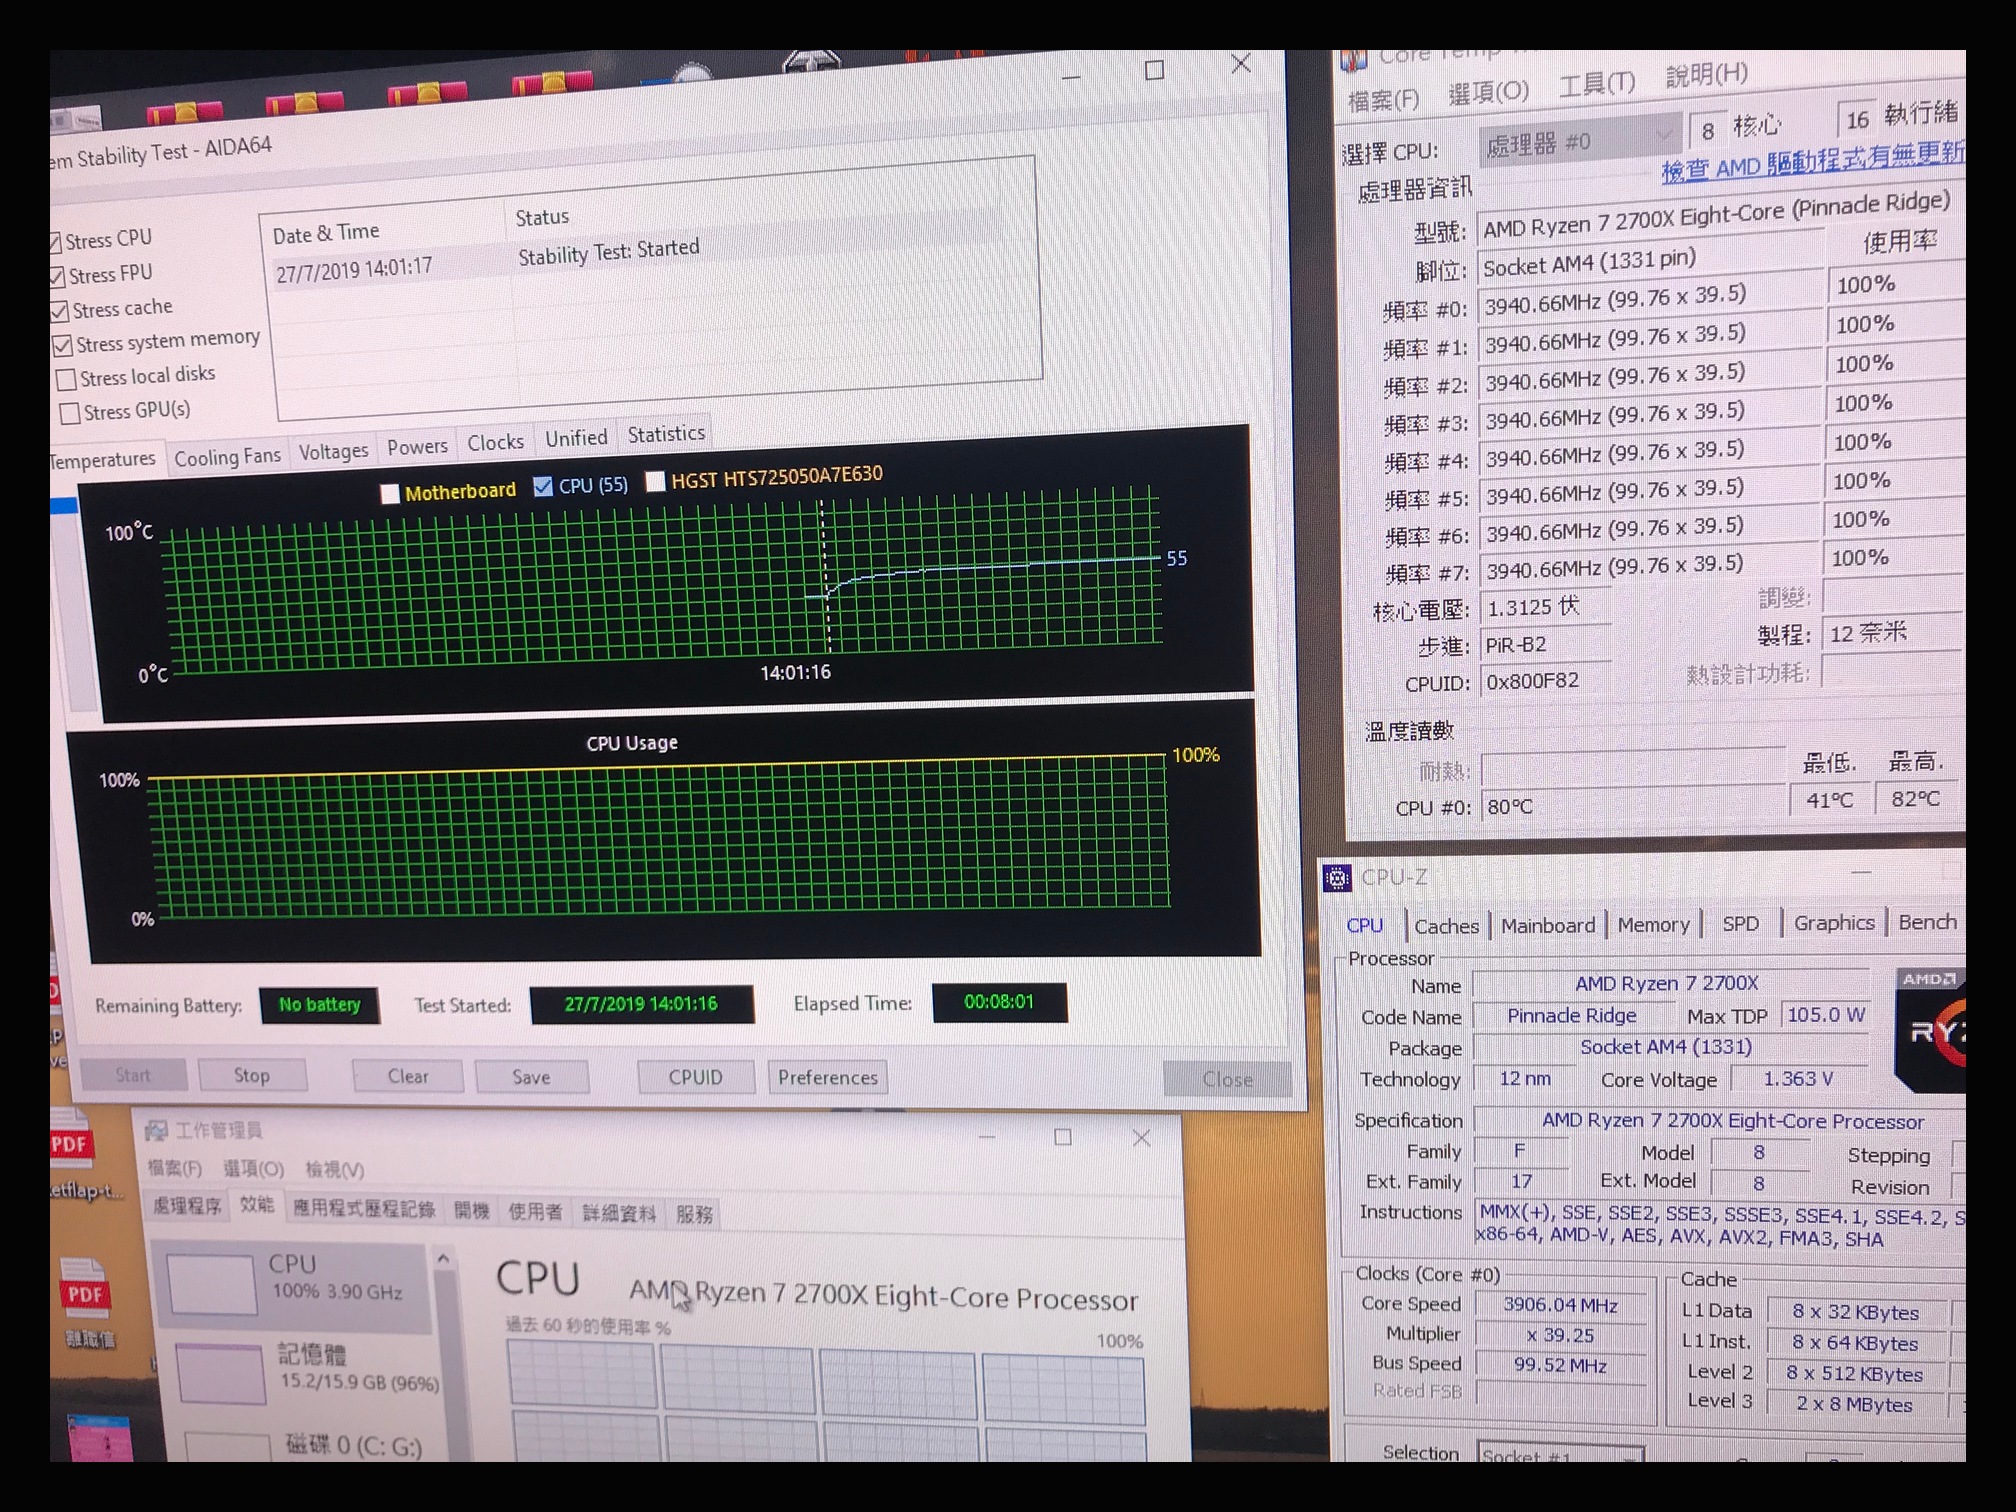Click Task Manager sidebar scroll-up arrow
Screen dimensions: 2016x1512
pyautogui.click(x=443, y=1259)
